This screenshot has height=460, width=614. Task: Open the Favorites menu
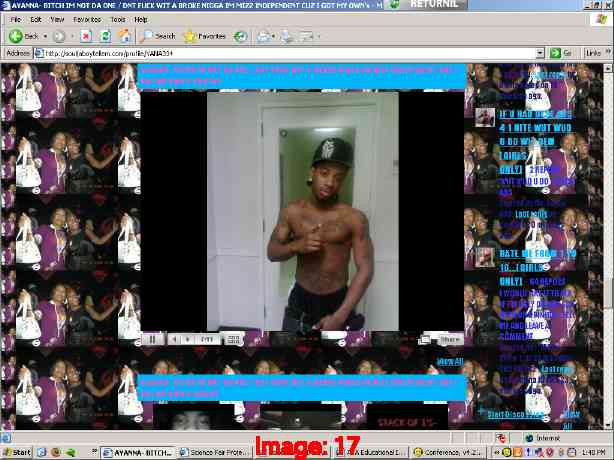pos(87,19)
